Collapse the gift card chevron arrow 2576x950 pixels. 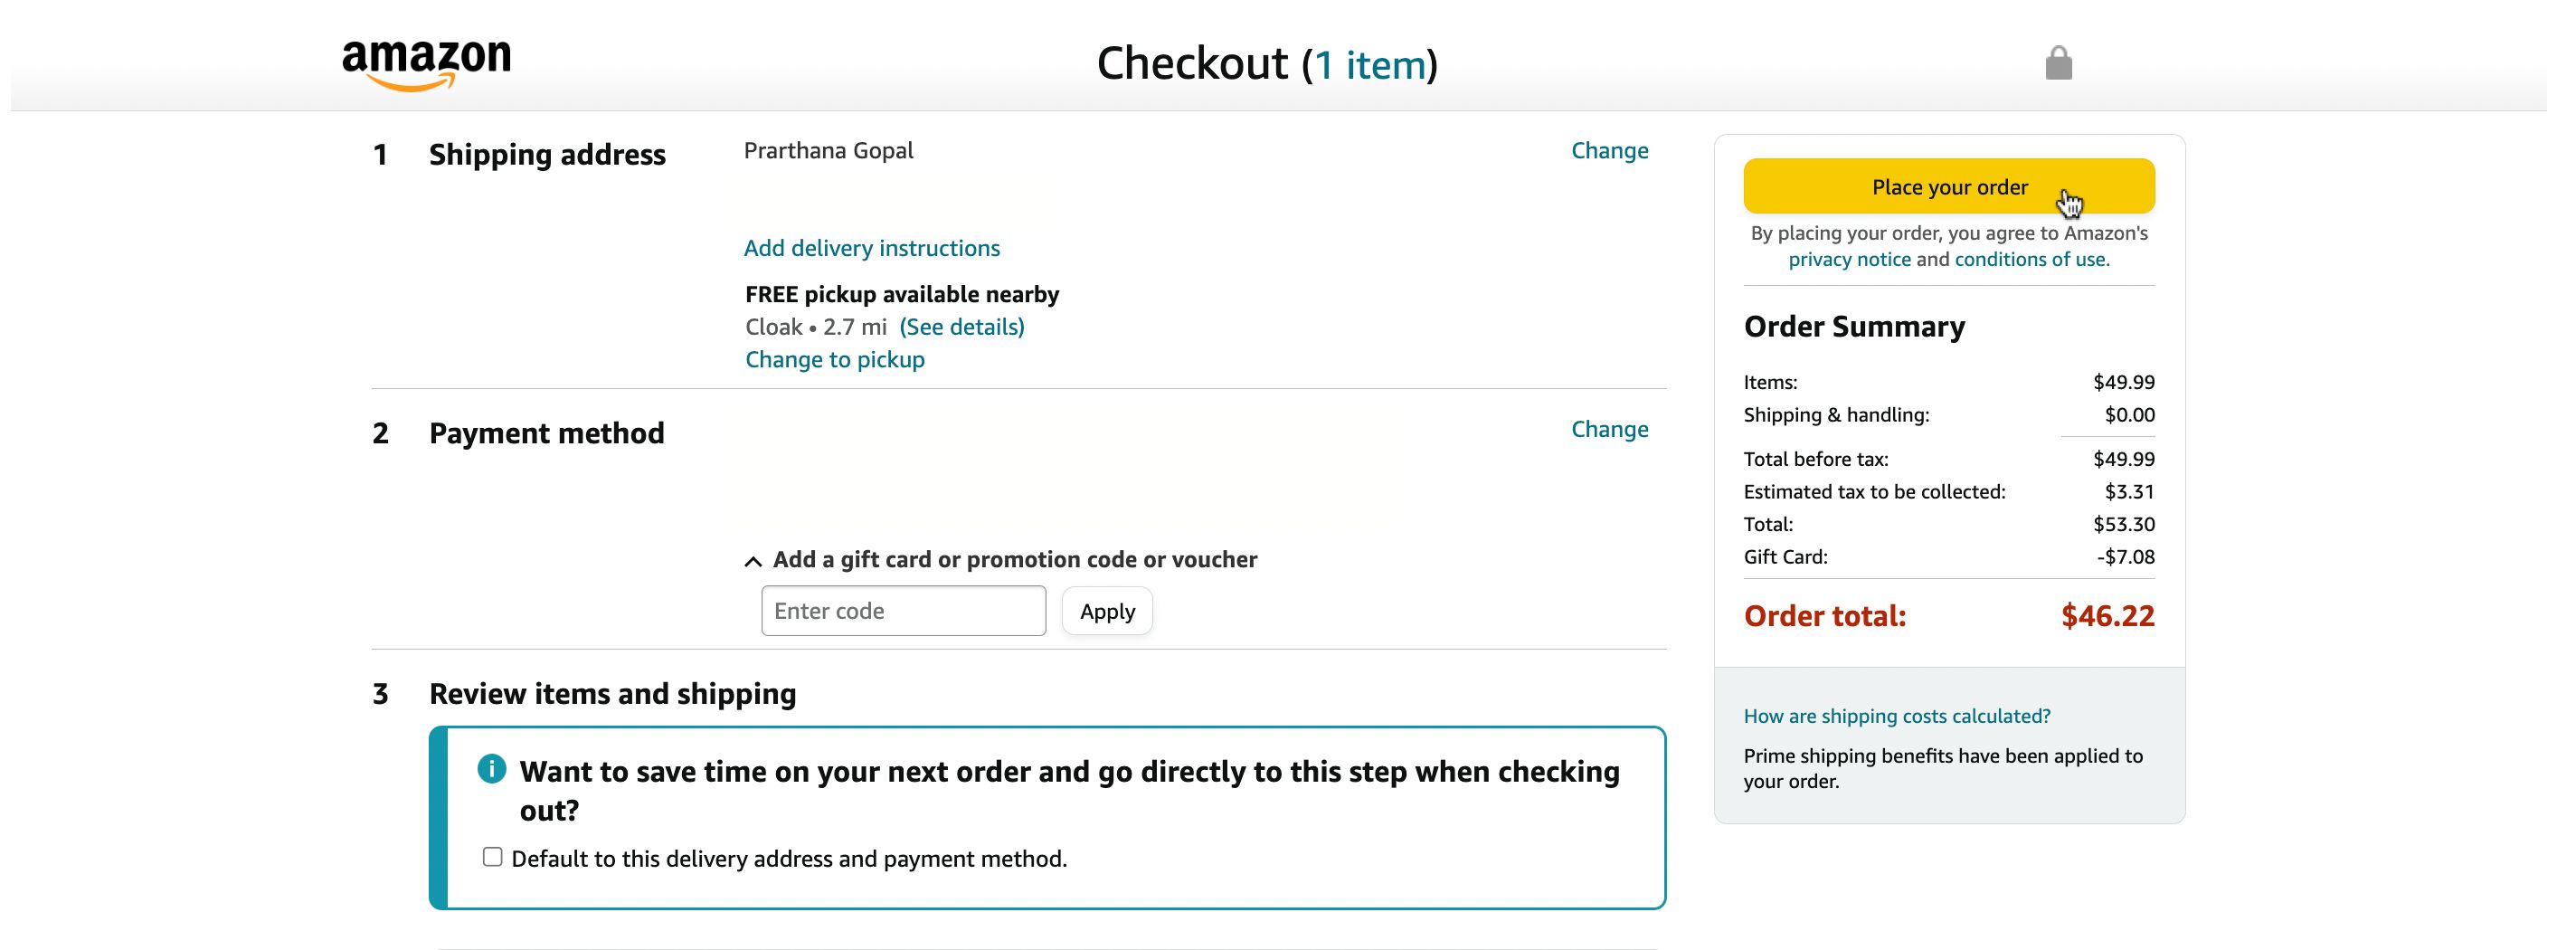(x=753, y=561)
